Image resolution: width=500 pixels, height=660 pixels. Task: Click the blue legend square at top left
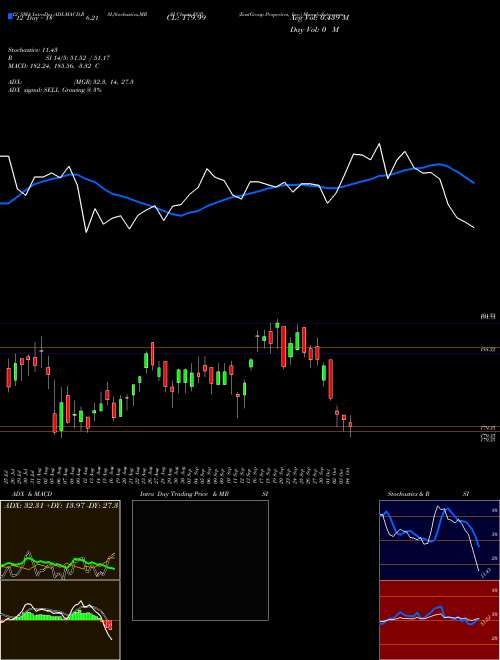coord(11,17)
